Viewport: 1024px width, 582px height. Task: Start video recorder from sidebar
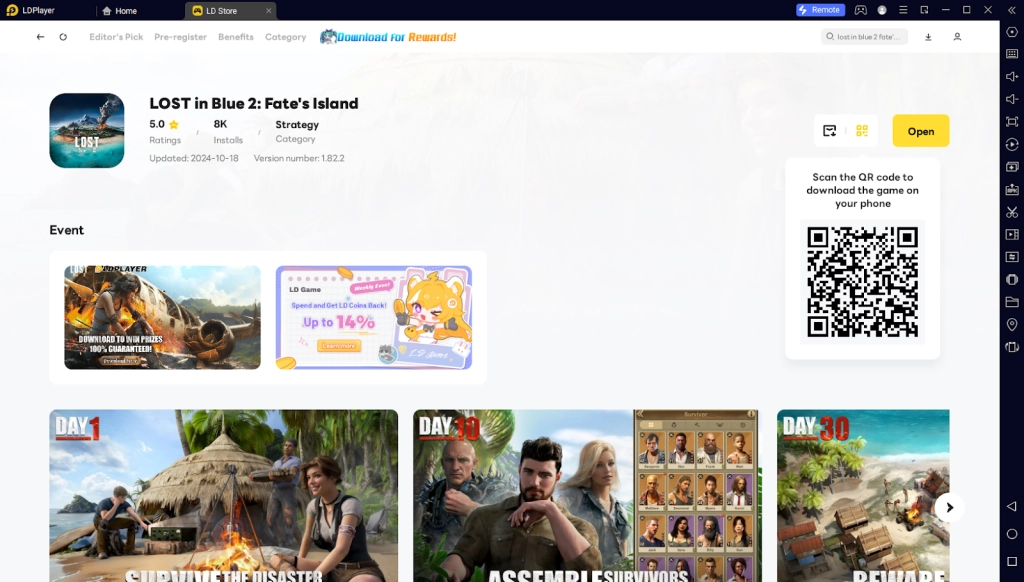pyautogui.click(x=1012, y=234)
